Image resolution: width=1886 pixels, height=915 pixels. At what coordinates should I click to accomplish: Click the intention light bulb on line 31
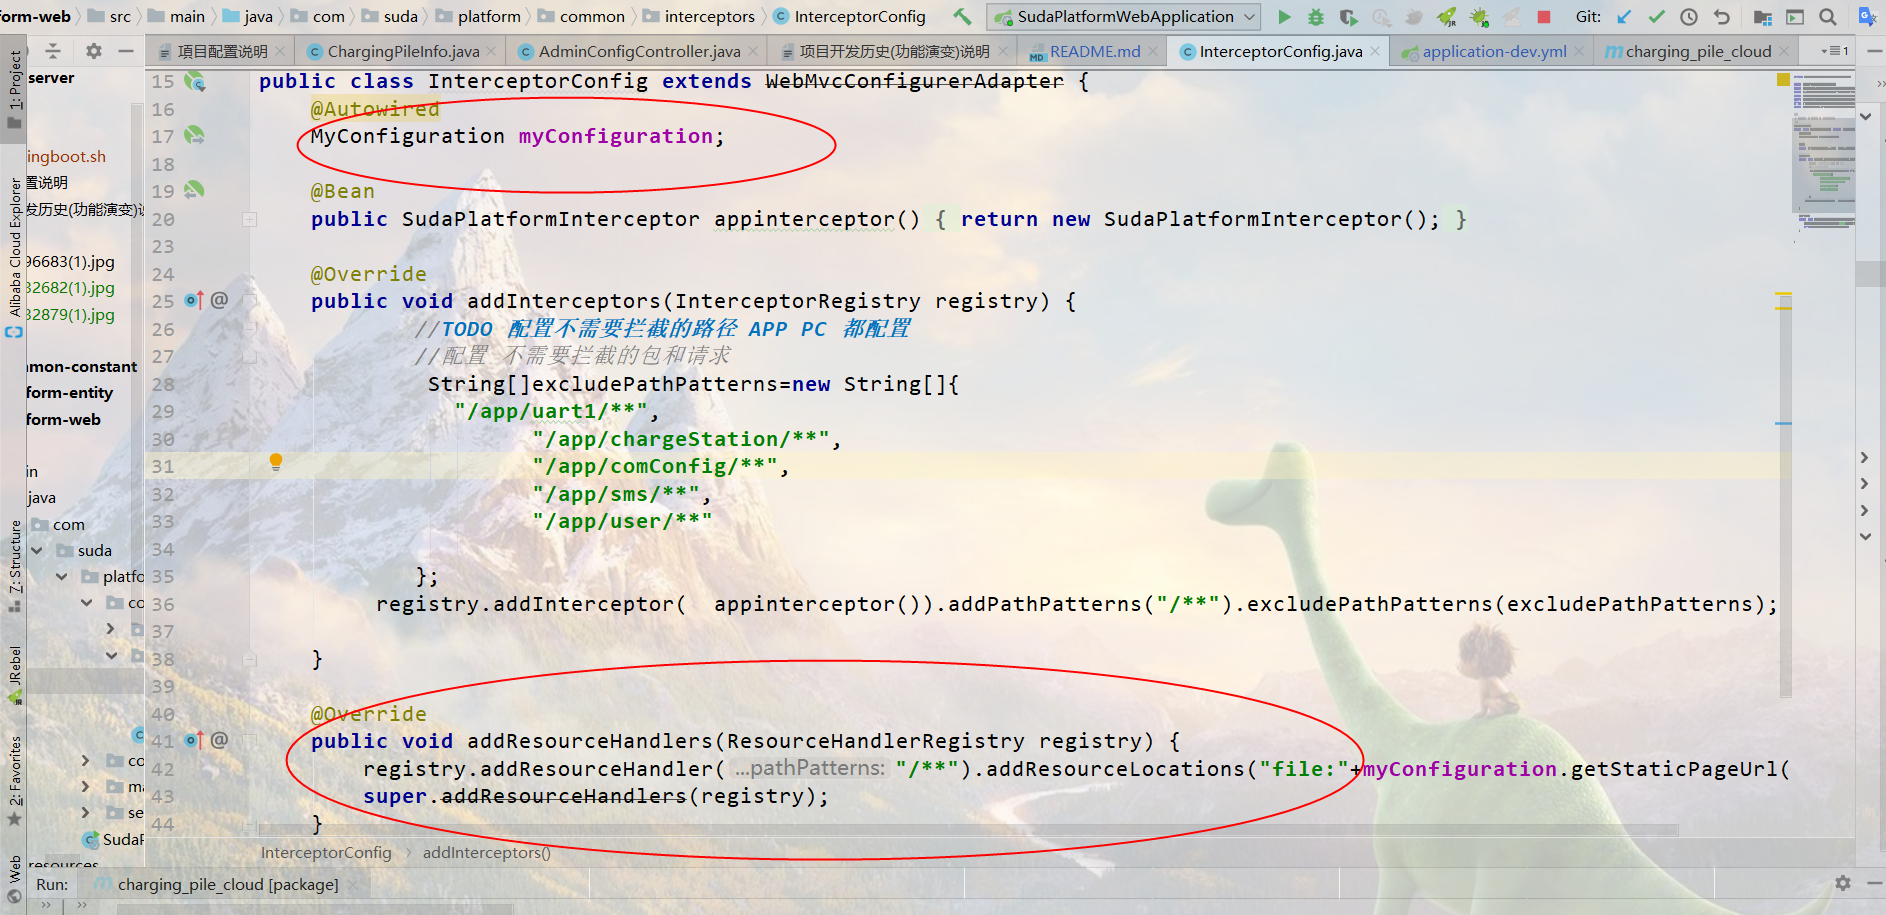tap(276, 462)
